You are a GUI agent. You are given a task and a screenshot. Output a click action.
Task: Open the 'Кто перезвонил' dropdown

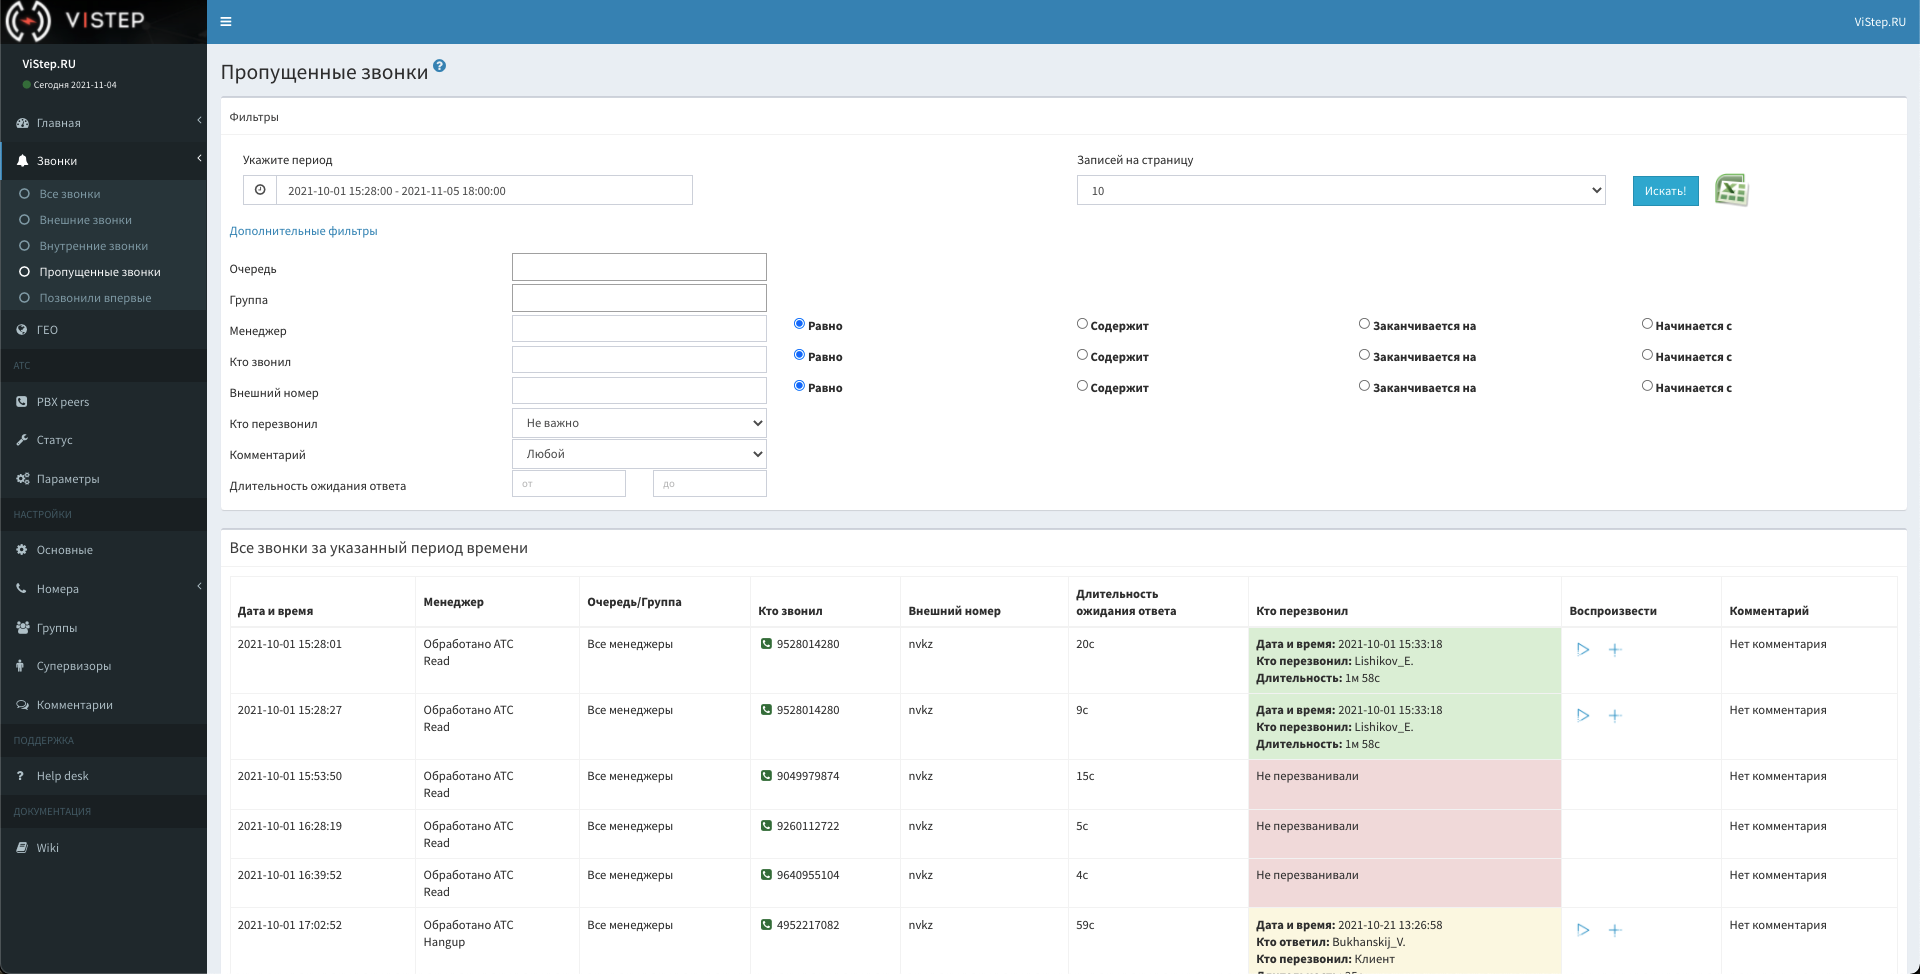639,423
